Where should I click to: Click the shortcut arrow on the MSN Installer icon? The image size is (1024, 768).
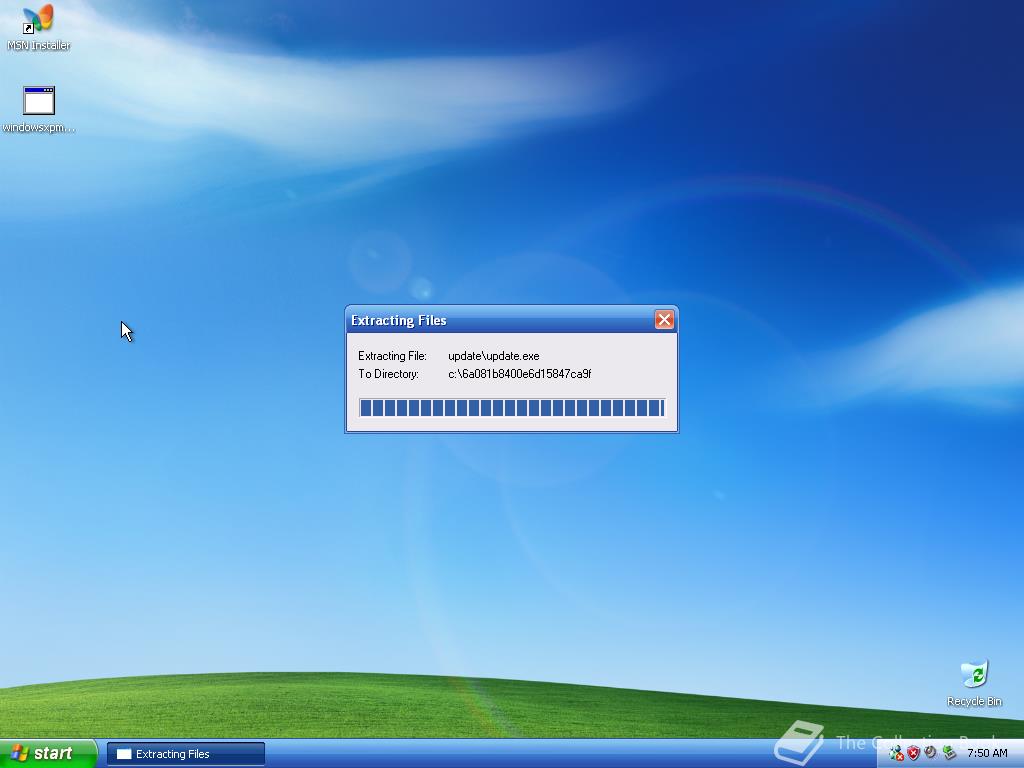(x=27, y=29)
